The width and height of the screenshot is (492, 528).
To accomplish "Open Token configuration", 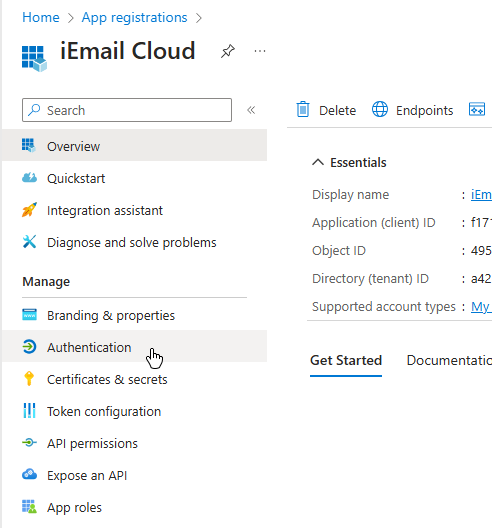I will pos(134,411).
